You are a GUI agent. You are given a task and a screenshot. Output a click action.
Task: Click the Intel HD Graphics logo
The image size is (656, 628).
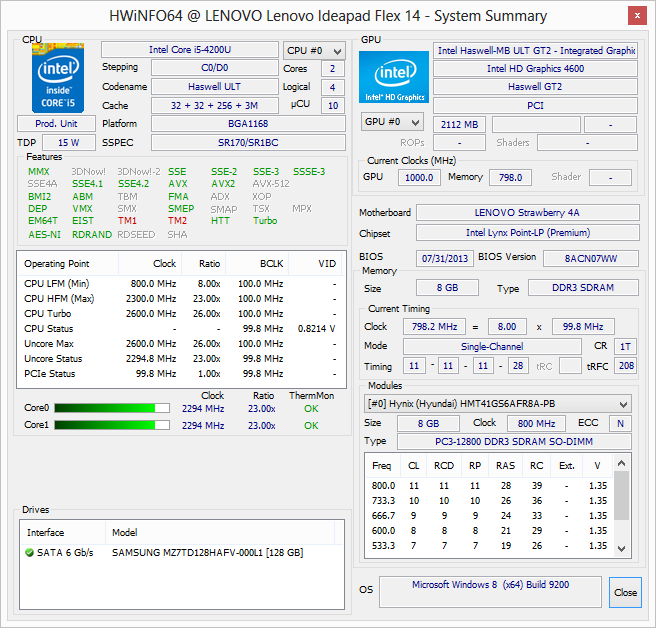point(394,77)
